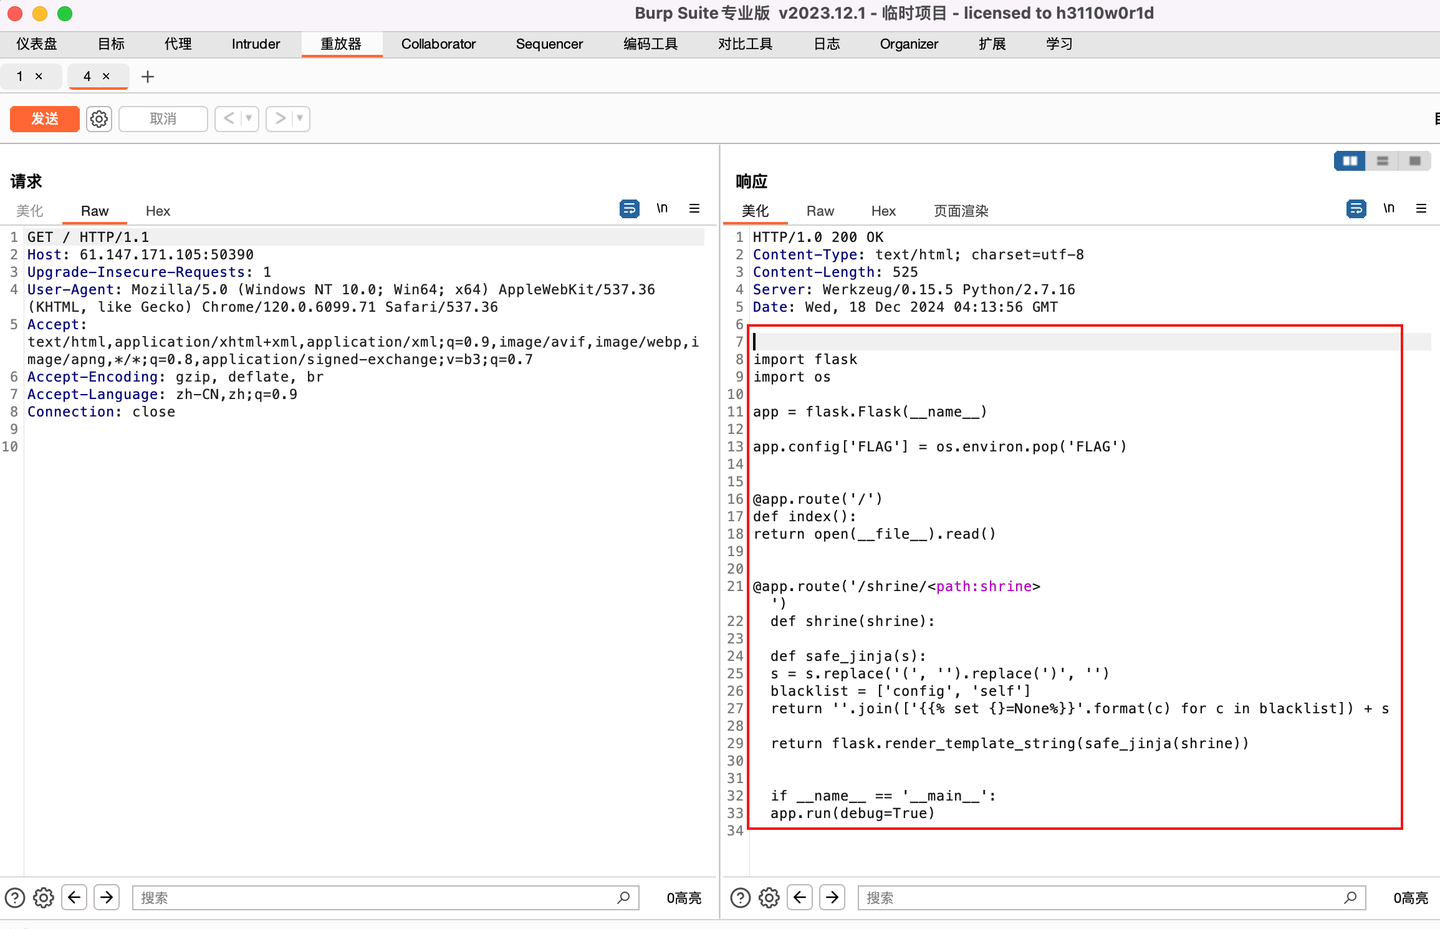Select side-by-side layout view icon
Image resolution: width=1440 pixels, height=929 pixels.
point(1349,161)
